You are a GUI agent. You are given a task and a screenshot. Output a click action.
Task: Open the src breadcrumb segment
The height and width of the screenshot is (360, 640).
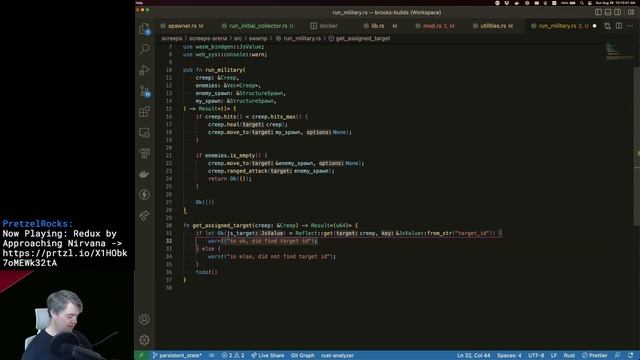(238, 38)
